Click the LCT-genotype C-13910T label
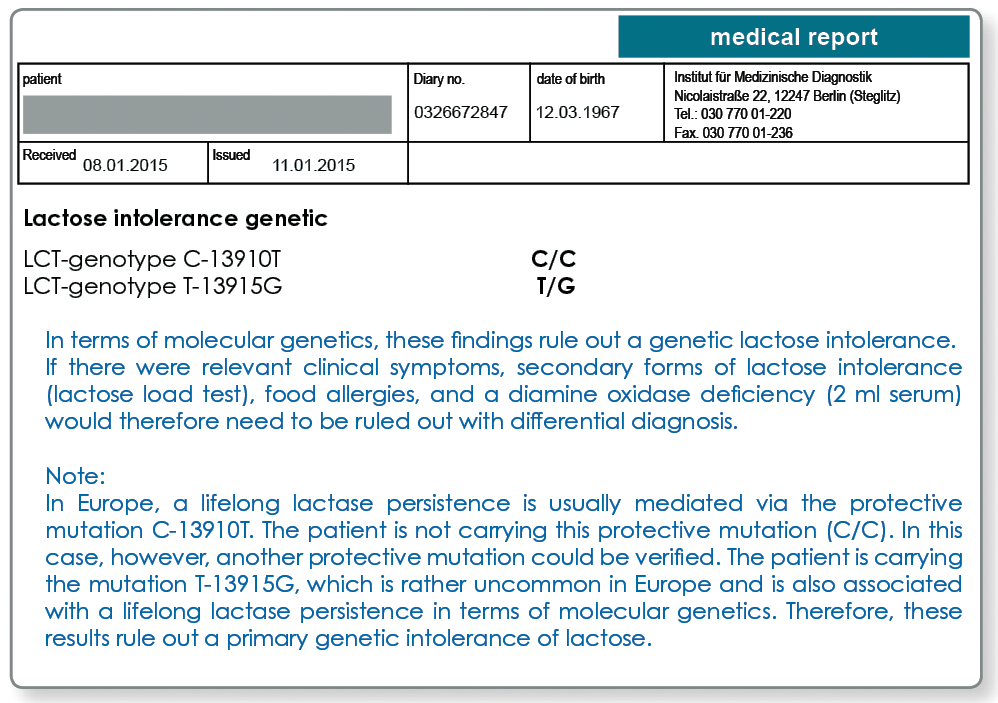 [x=152, y=259]
